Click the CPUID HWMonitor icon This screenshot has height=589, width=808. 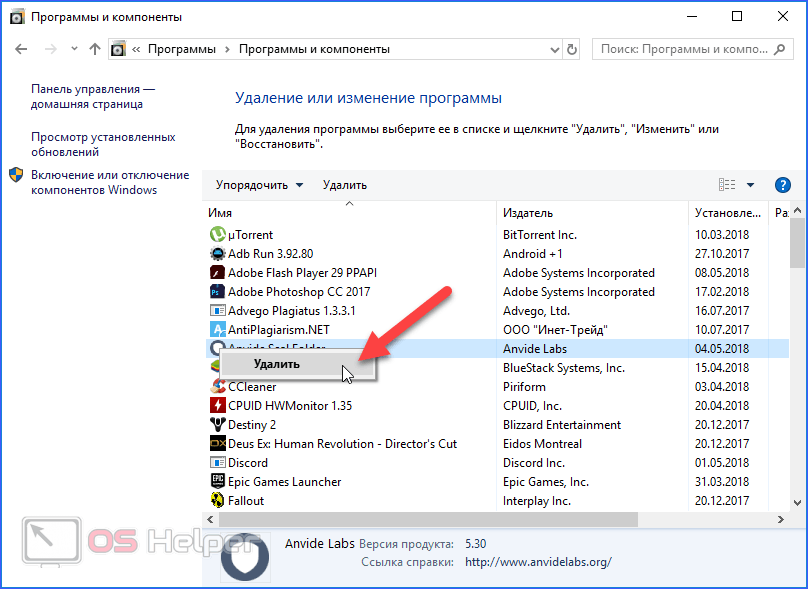(x=217, y=406)
